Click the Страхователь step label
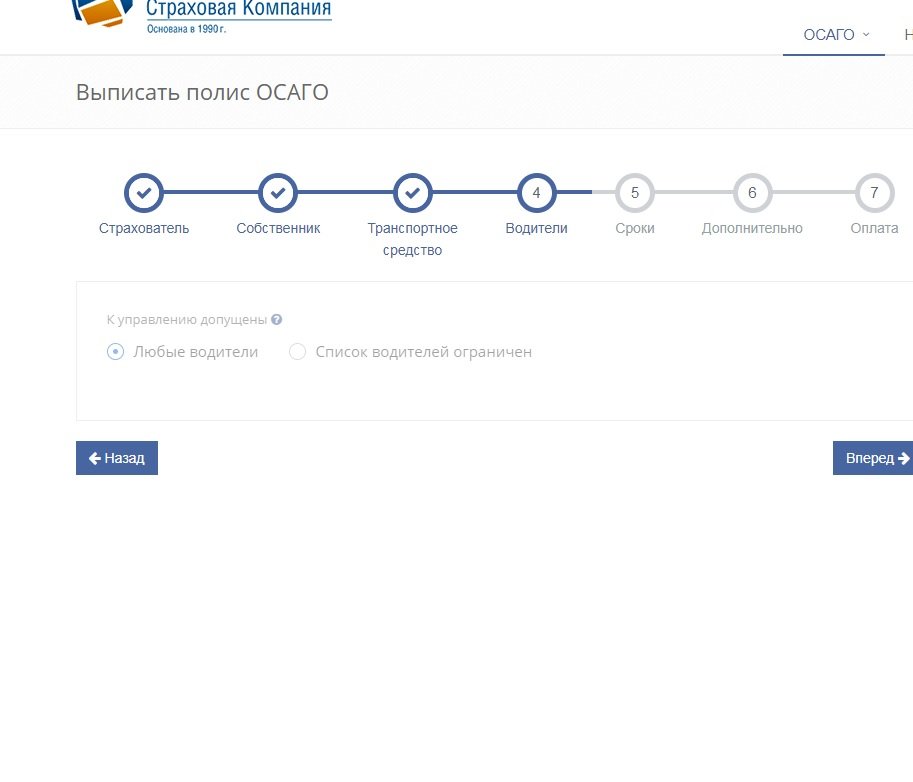 tap(144, 228)
